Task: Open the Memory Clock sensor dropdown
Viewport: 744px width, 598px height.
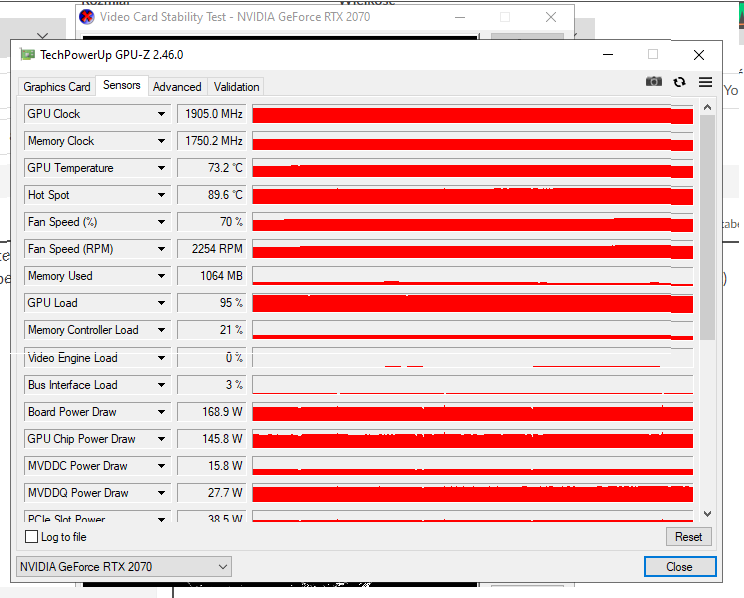Action: (x=161, y=141)
